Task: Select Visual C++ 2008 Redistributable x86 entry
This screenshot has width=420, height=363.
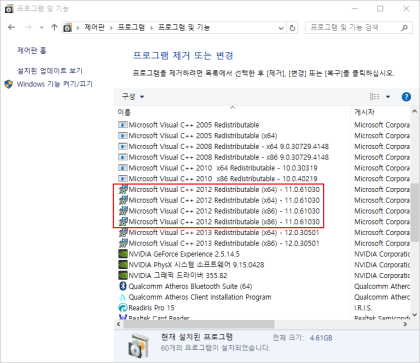Action: (x=229, y=157)
